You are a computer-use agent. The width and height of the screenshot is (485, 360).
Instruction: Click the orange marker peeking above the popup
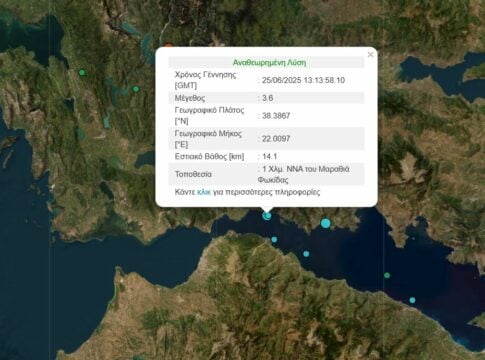coord(169,45)
